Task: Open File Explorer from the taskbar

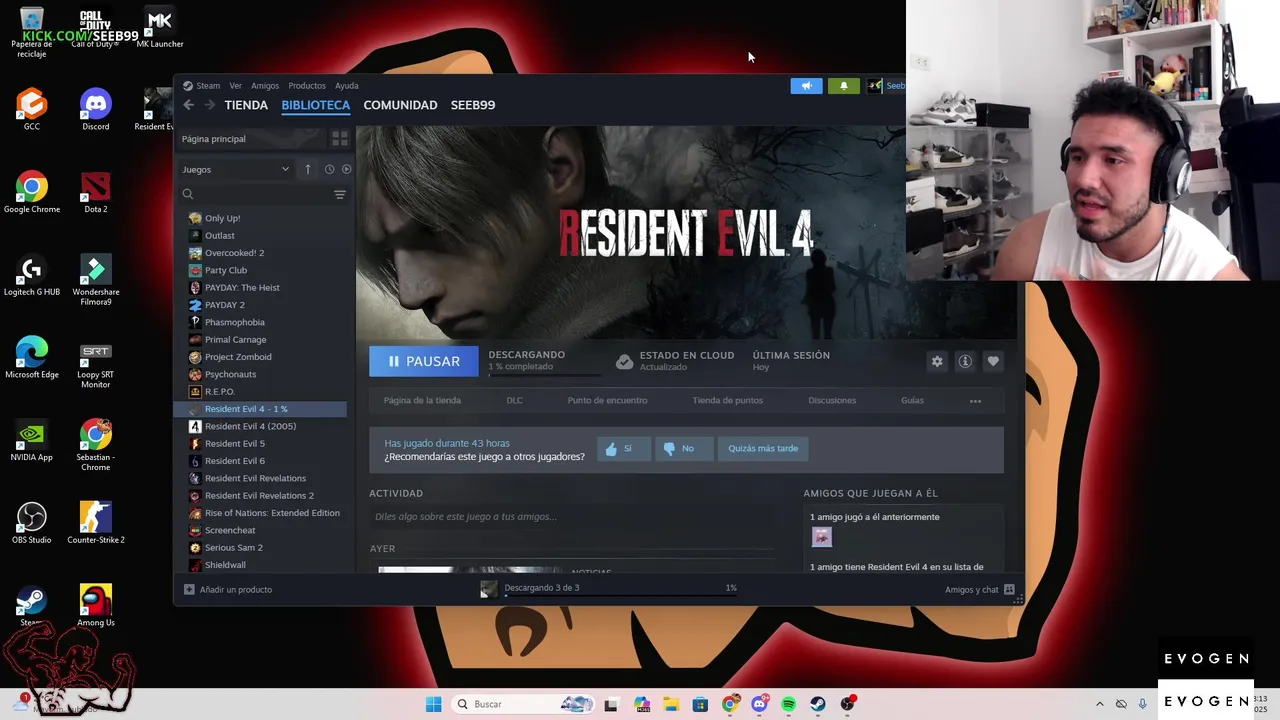Action: point(670,704)
